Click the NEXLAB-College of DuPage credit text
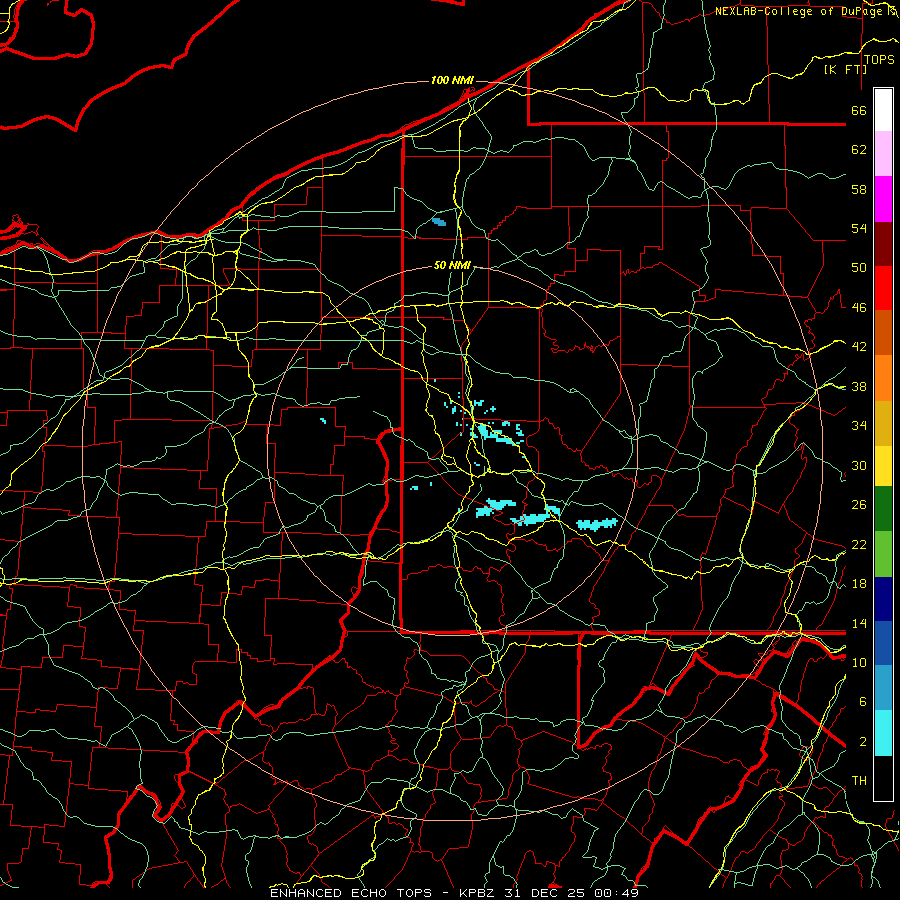Screen dimensions: 900x900 click(x=801, y=11)
